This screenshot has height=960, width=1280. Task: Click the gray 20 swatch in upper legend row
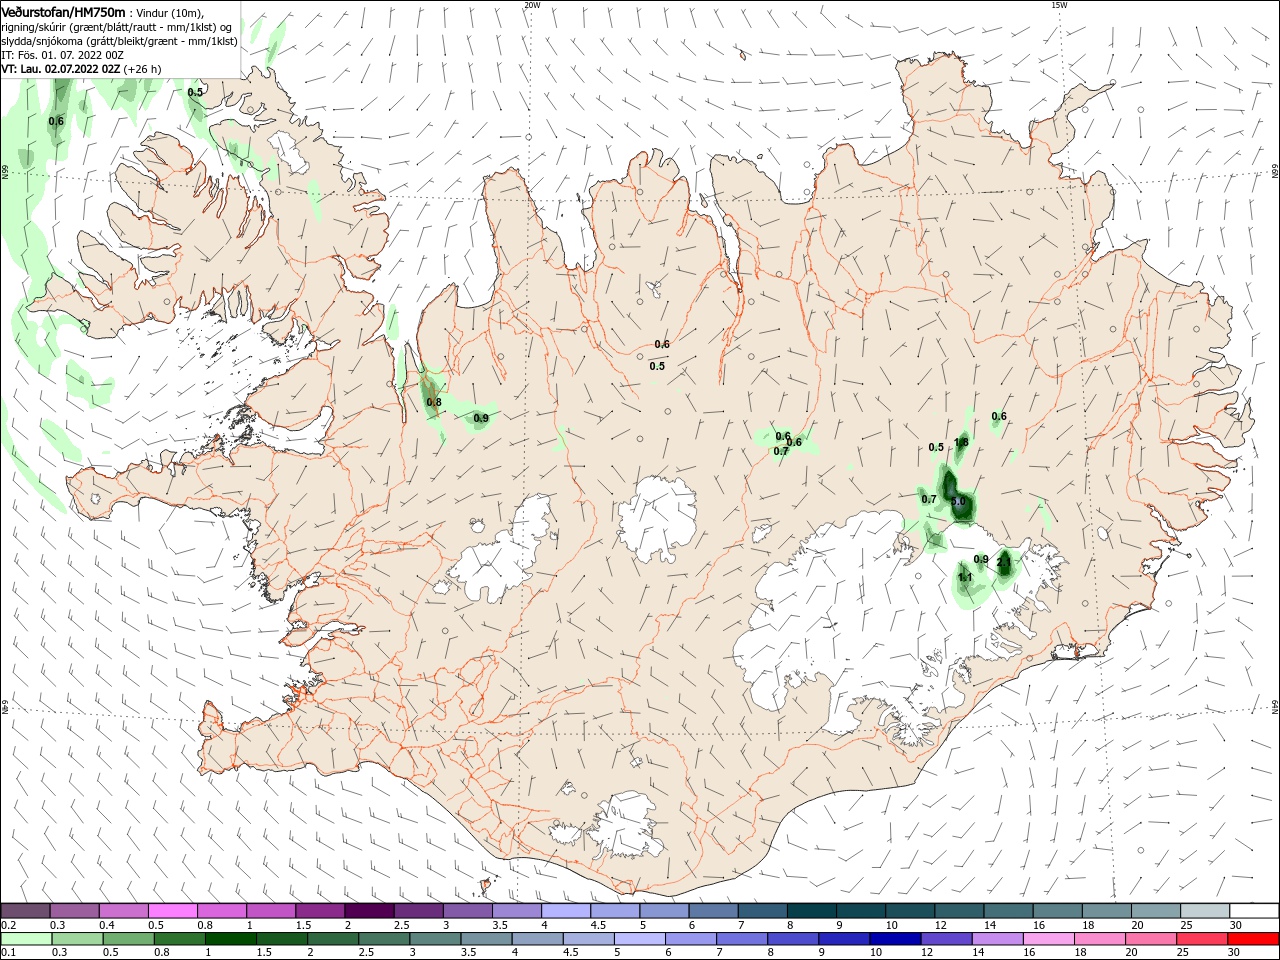[x=1156, y=911]
